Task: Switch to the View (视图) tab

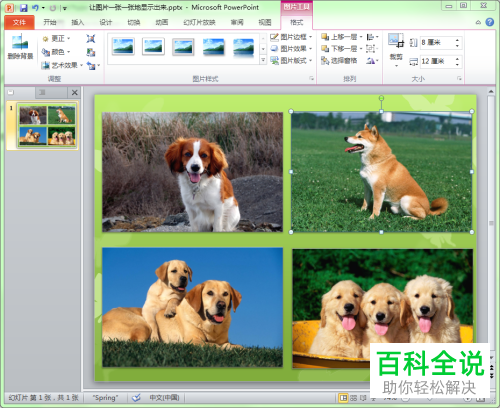Action: 265,22
